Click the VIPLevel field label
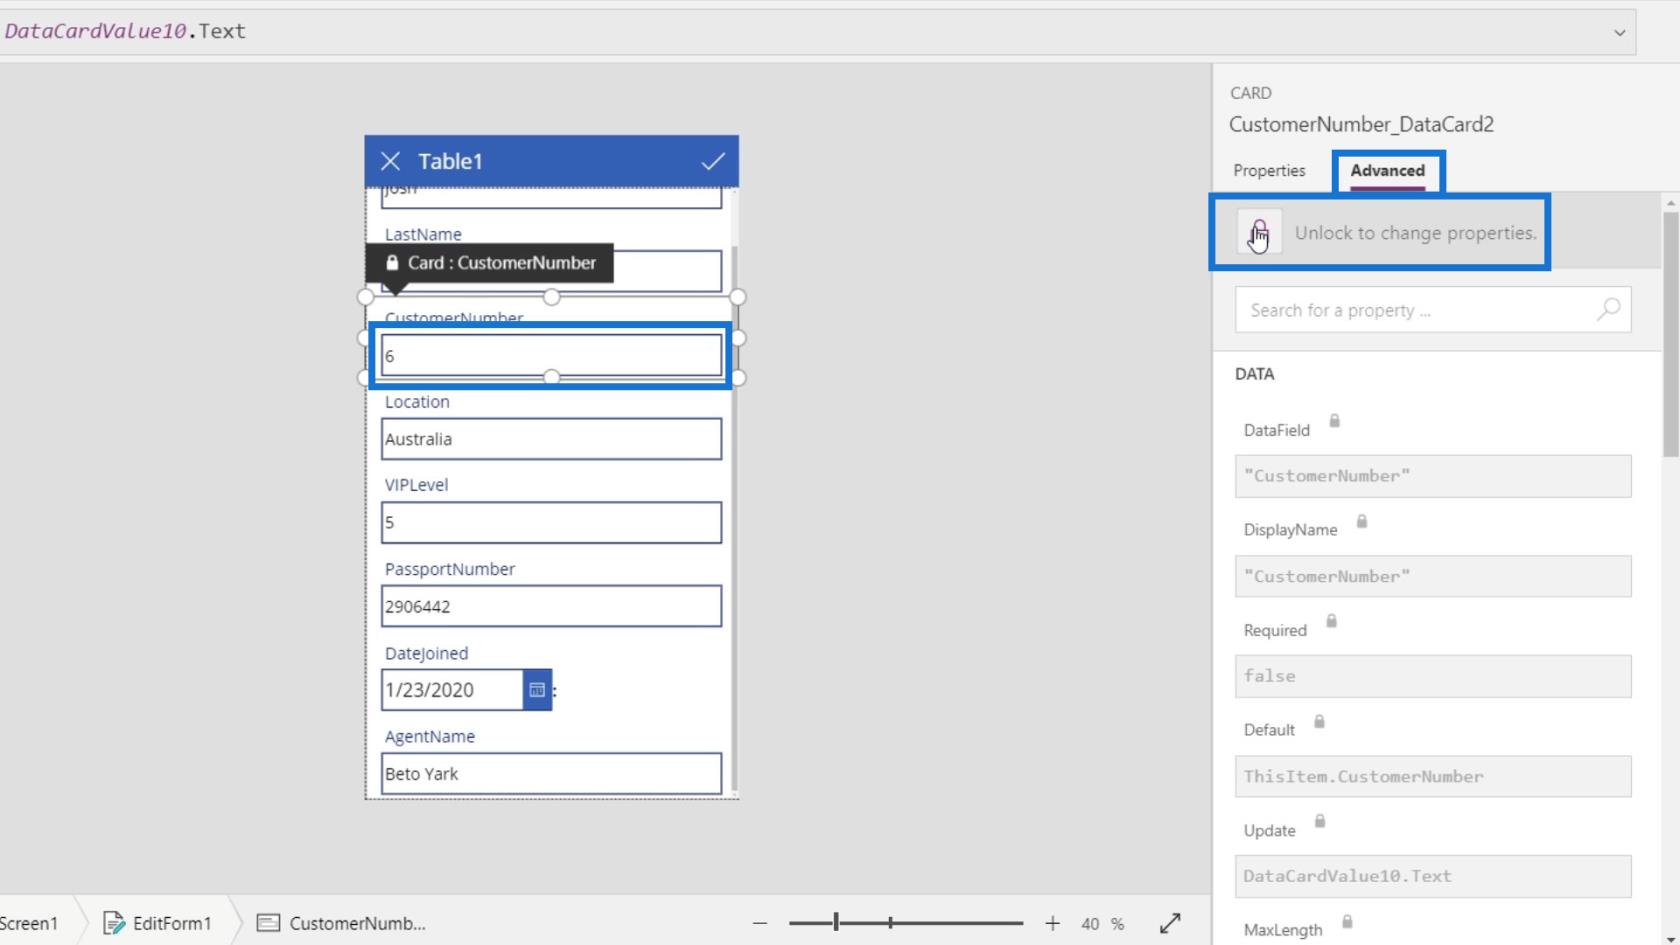Screen dimensions: 1680x945 point(416,484)
